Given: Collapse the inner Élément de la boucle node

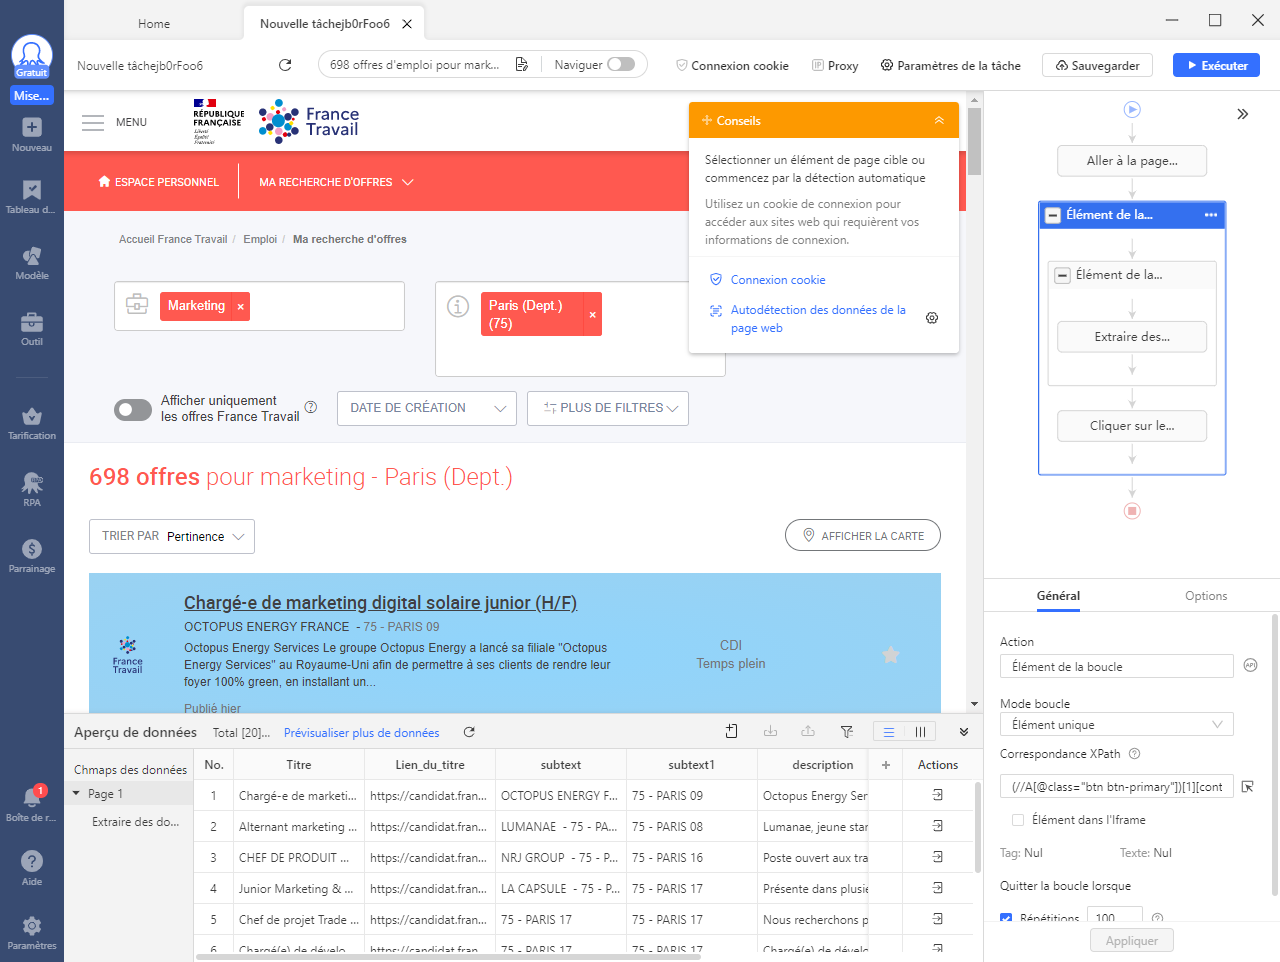Looking at the screenshot, I should (x=1063, y=275).
